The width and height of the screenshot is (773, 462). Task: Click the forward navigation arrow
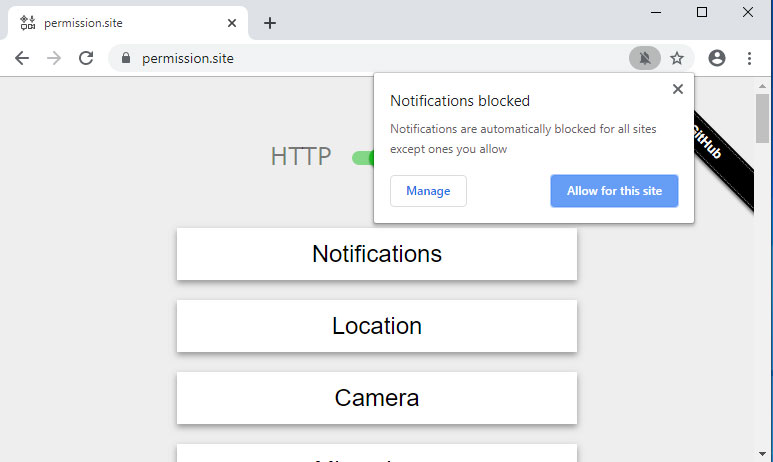[54, 58]
